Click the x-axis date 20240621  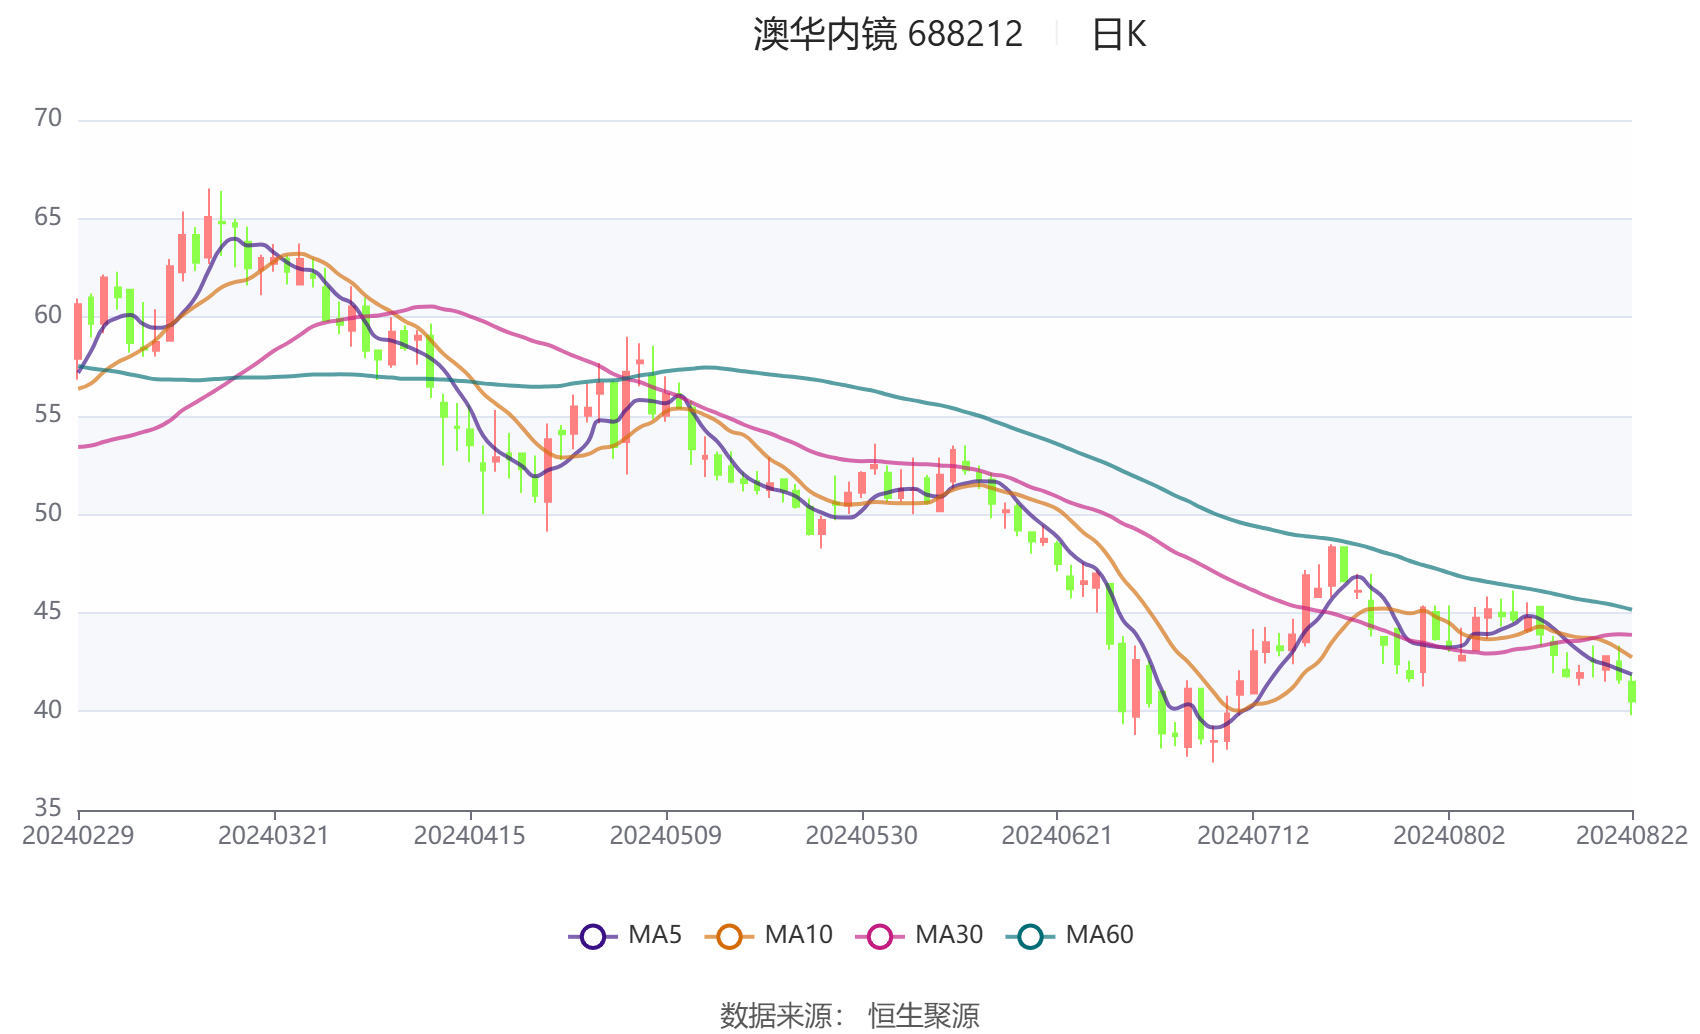pos(1057,836)
